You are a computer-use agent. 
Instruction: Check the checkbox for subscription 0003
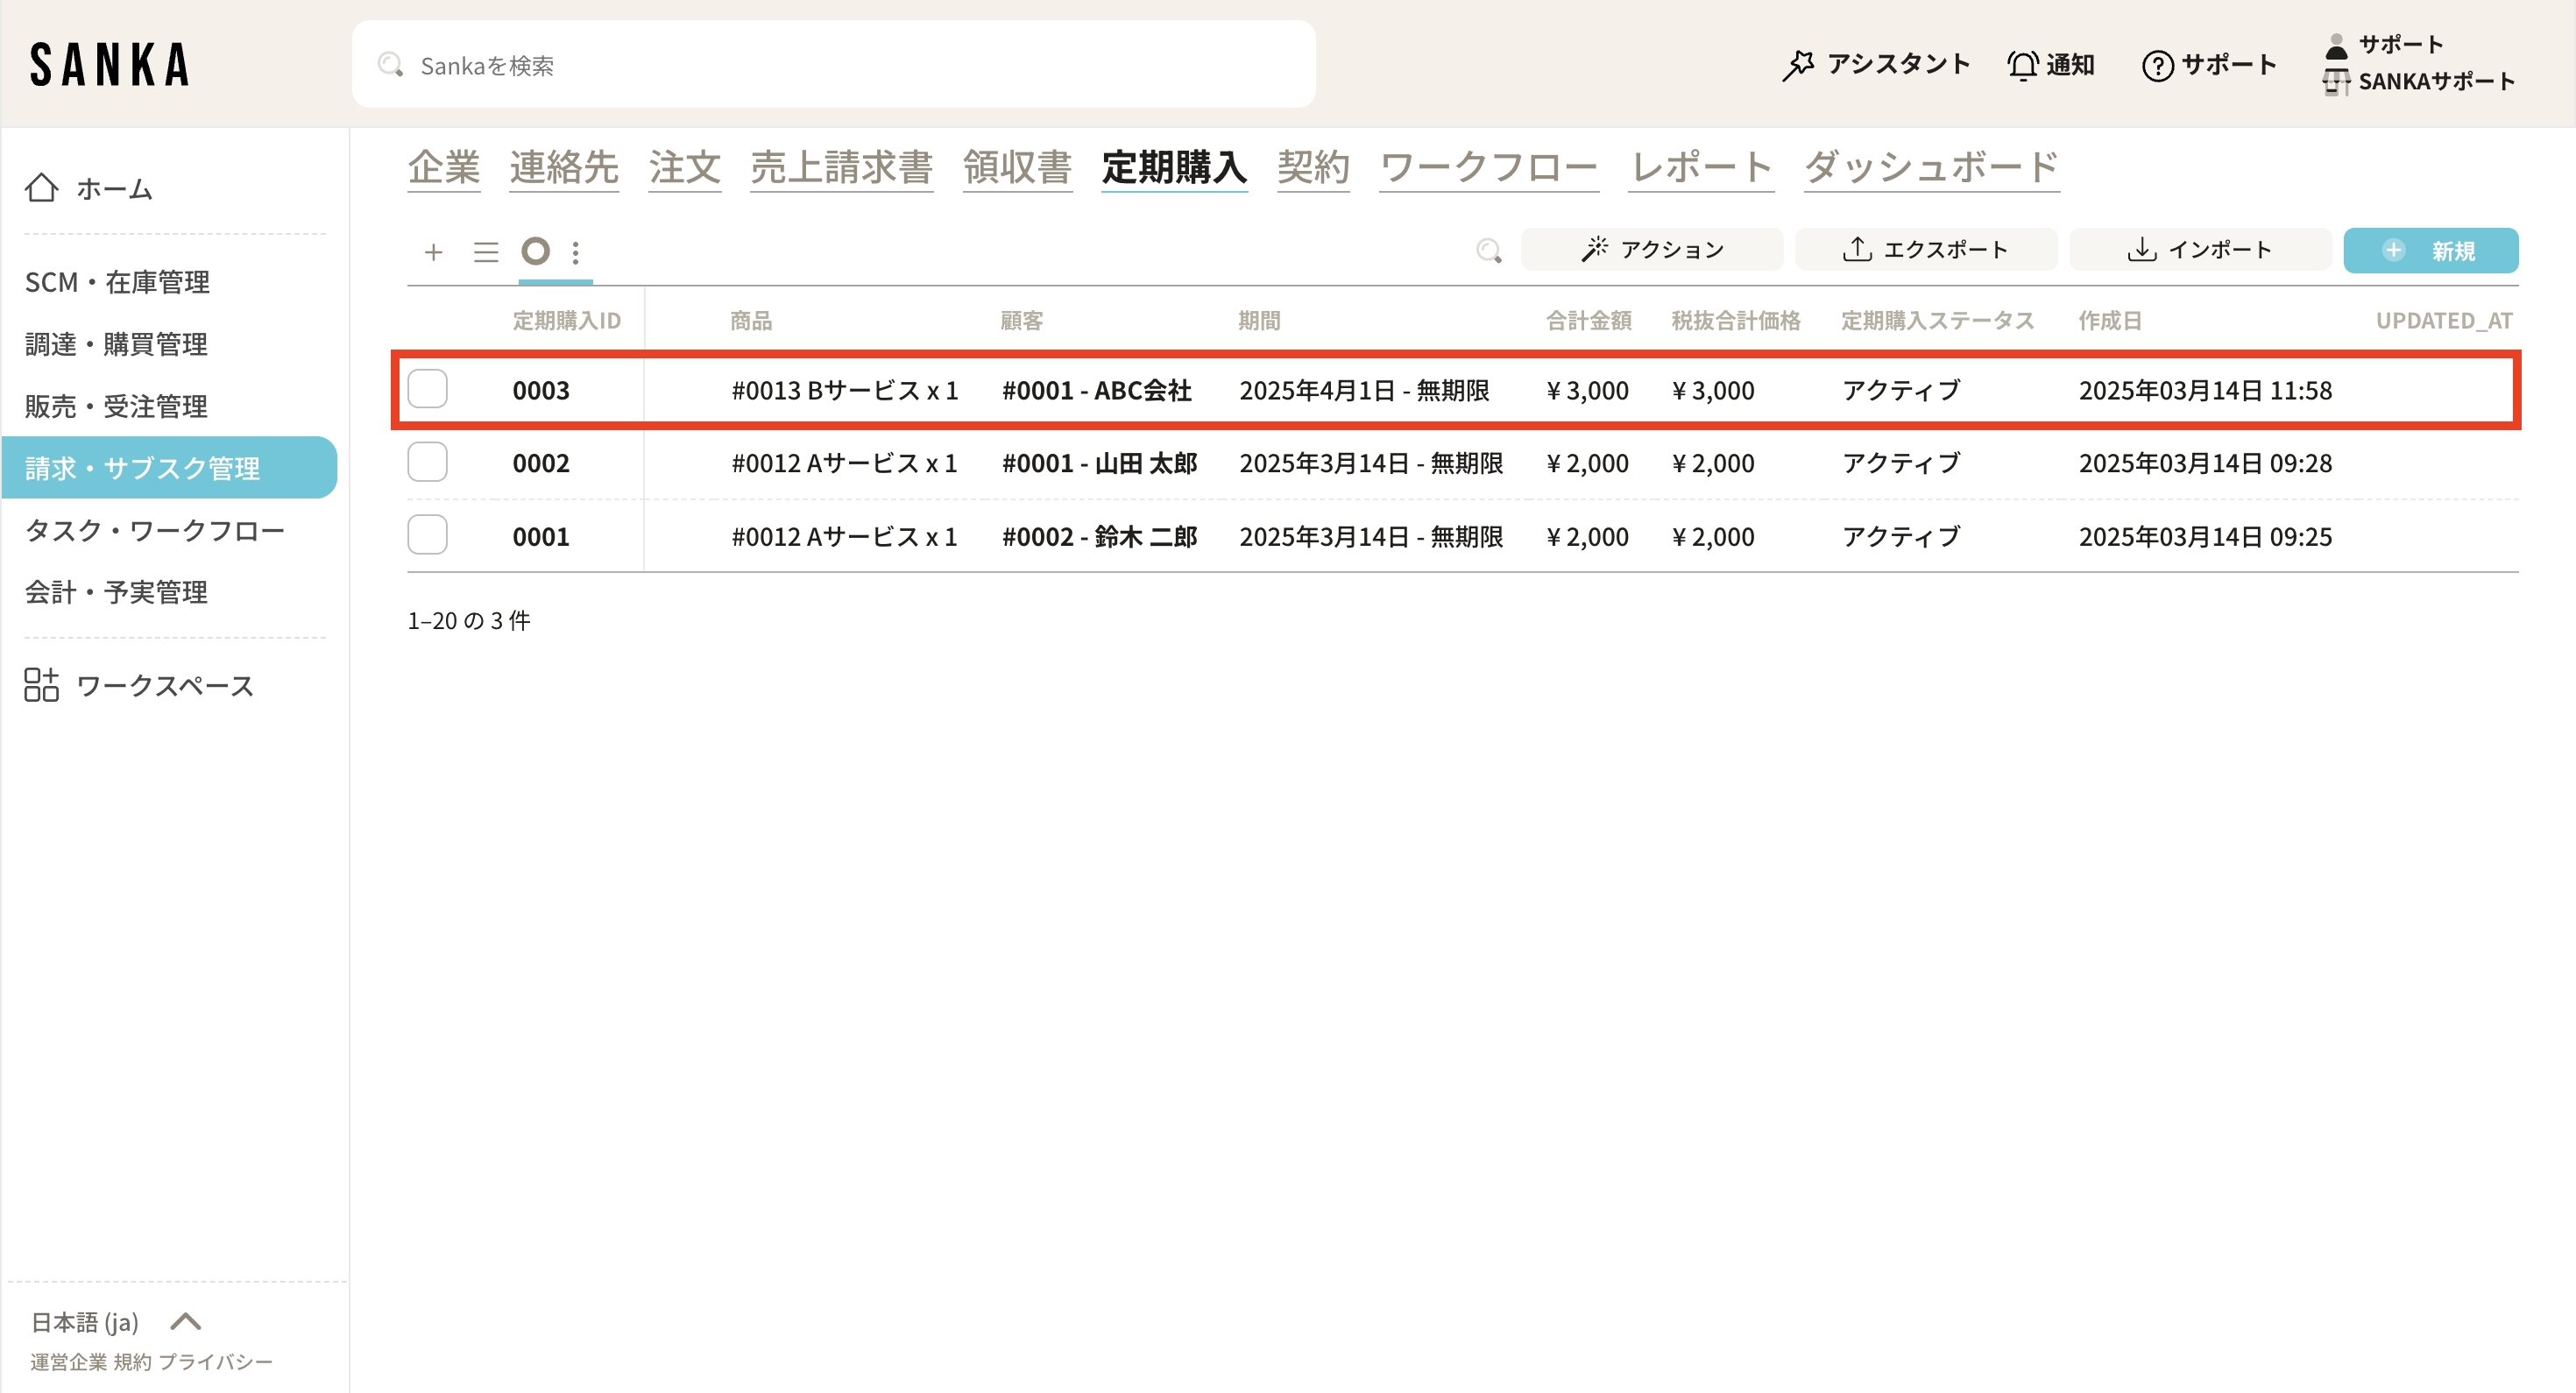[427, 389]
